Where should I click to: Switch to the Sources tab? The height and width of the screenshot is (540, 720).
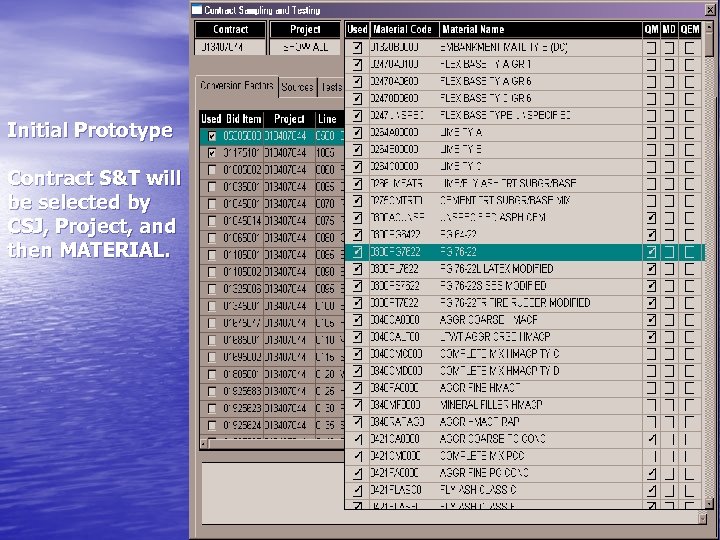298,87
